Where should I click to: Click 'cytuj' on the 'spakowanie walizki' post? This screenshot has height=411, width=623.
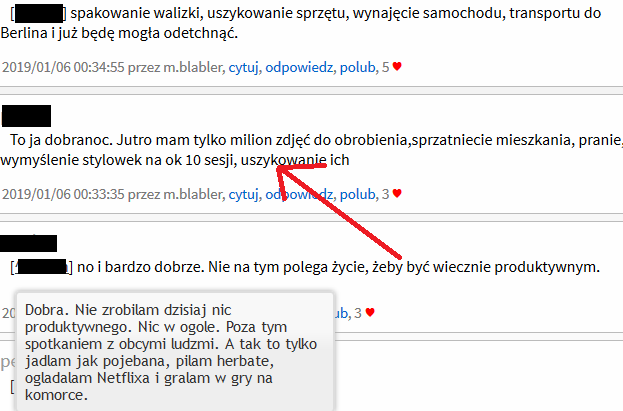coord(244,67)
